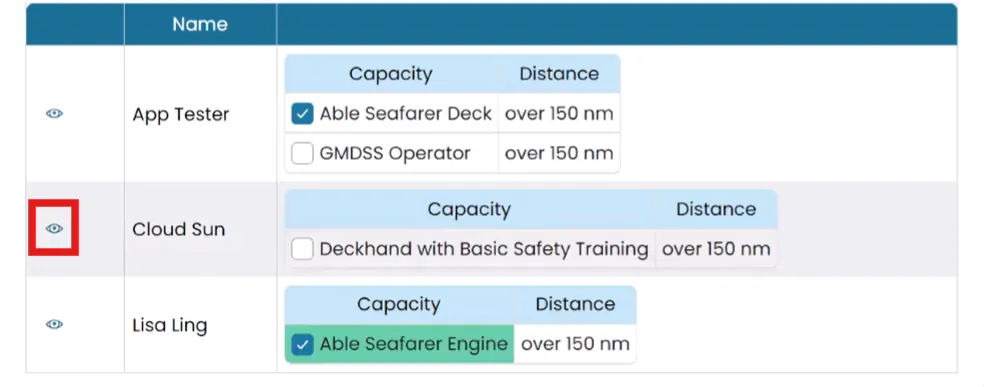Check the GMDSS Operator checkbox
Image resolution: width=984 pixels, height=387 pixels.
click(x=302, y=153)
